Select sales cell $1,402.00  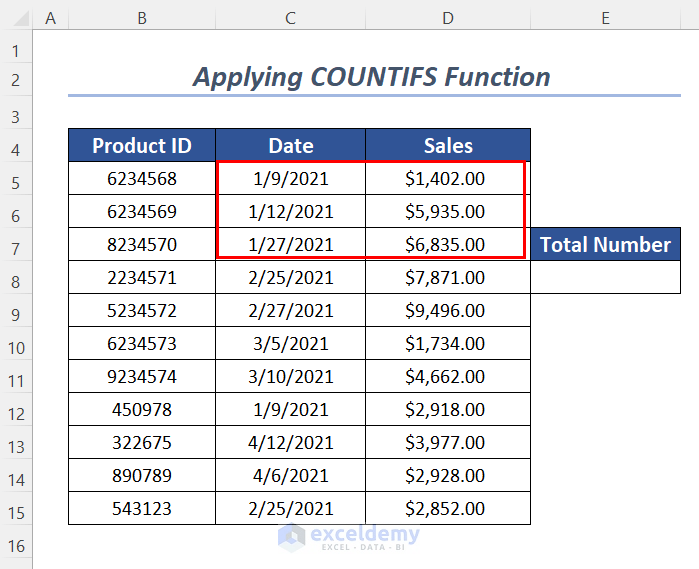(x=448, y=178)
